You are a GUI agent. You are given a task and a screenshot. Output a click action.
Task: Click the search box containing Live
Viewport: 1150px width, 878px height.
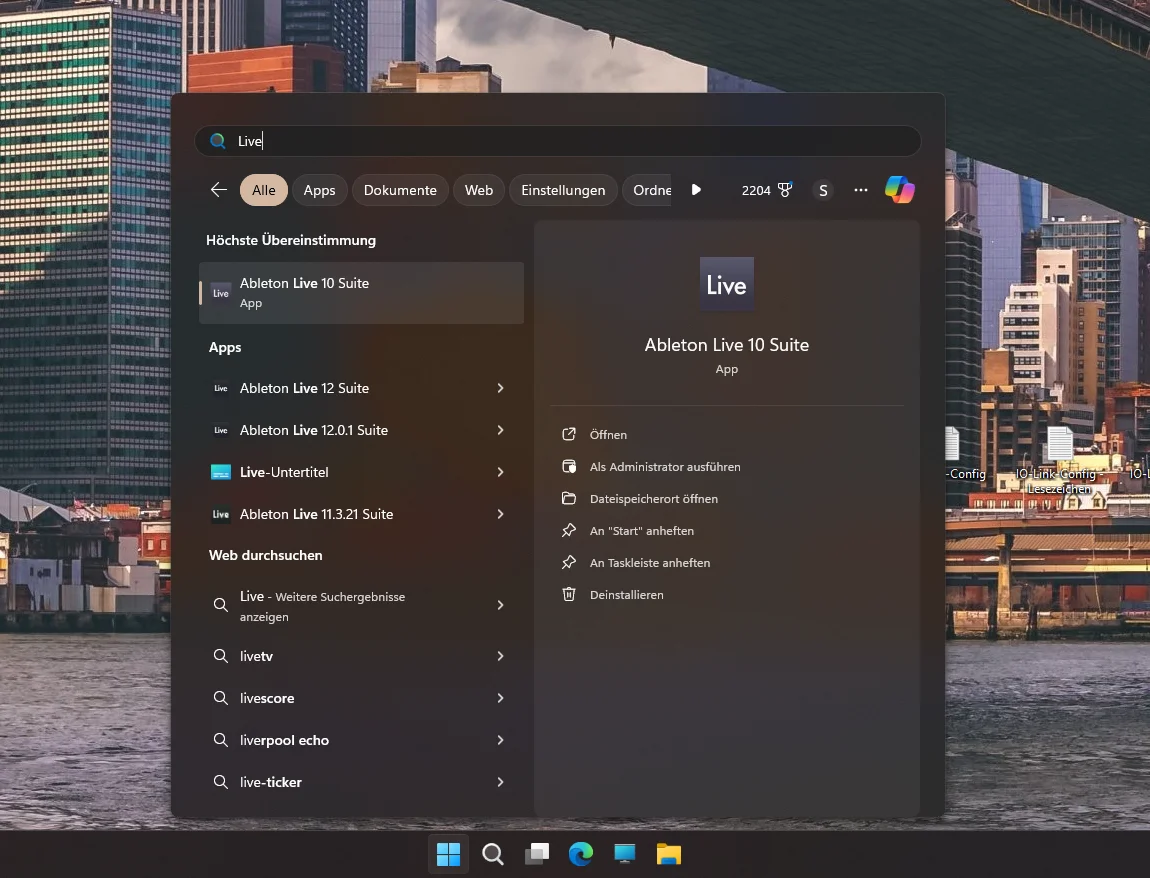pyautogui.click(x=557, y=141)
